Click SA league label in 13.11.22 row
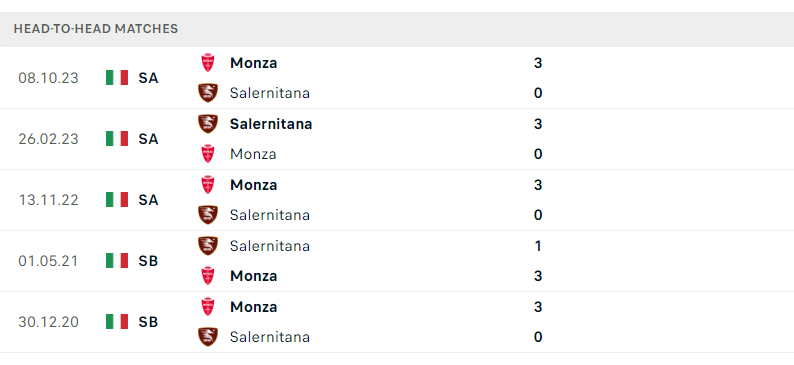This screenshot has height=365, width=794. pyautogui.click(x=148, y=200)
